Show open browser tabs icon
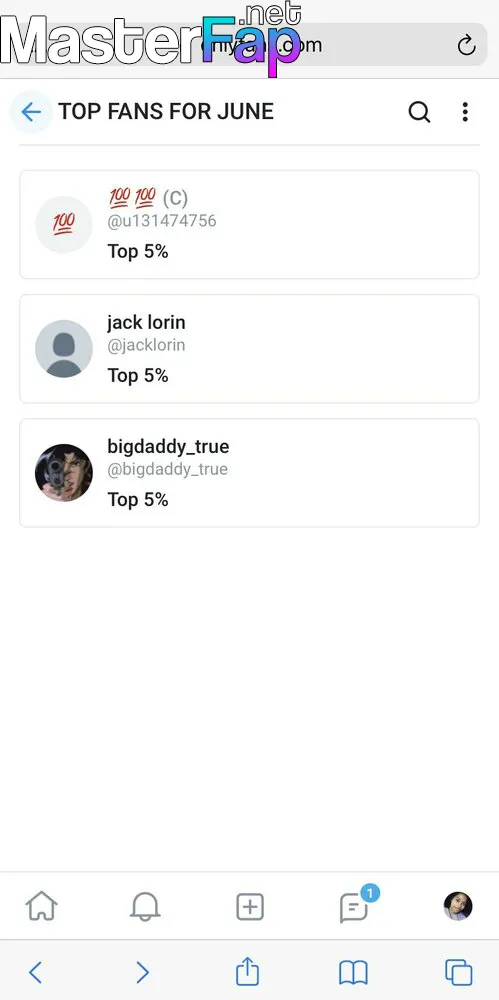This screenshot has height=1000, width=499. [458, 973]
